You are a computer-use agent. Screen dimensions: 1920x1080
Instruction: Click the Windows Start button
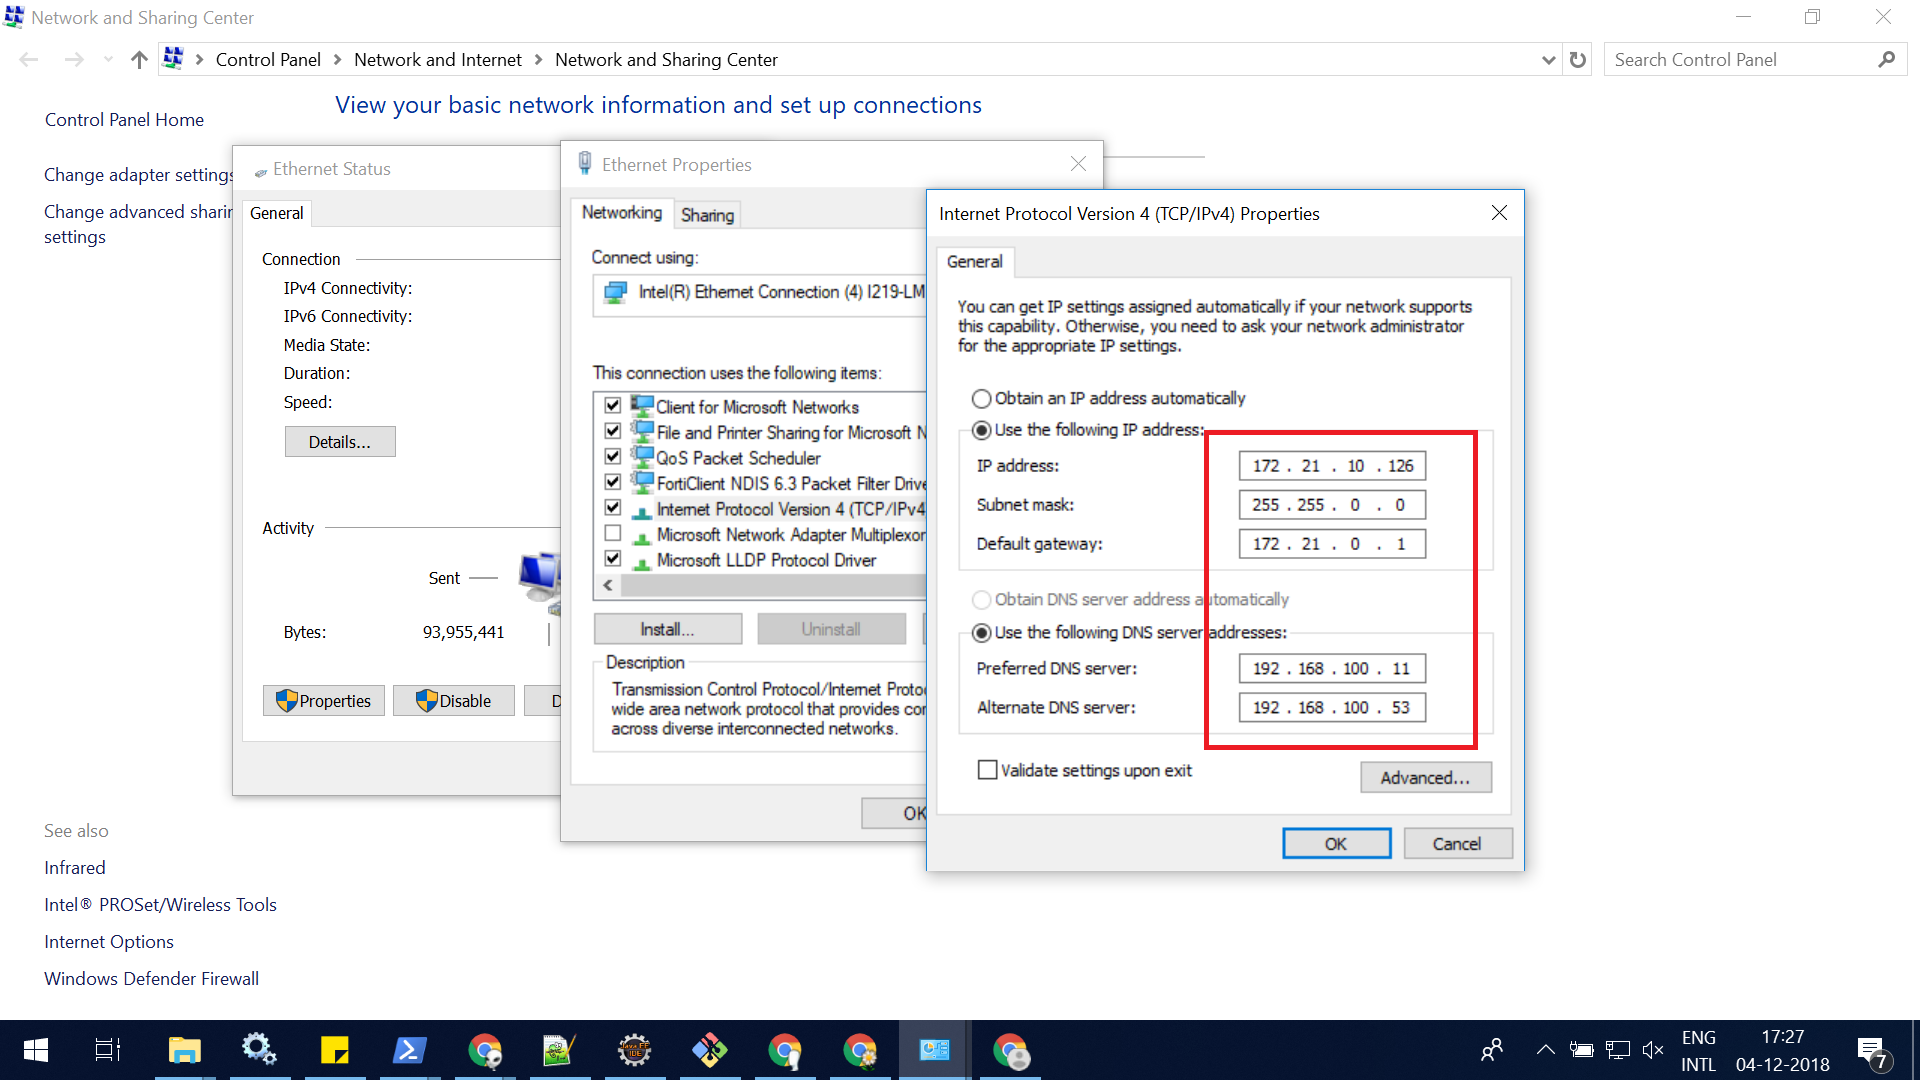tap(36, 1050)
